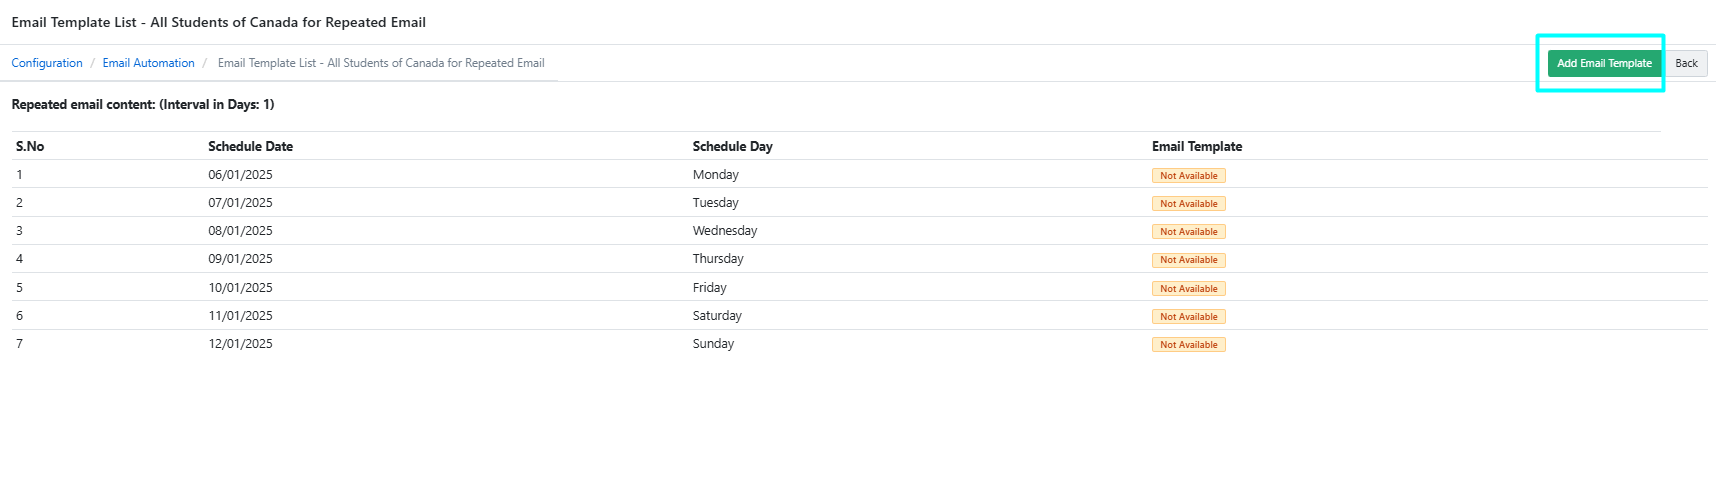
Task: Select the 12/01/2025 schedule date cell
Action: (x=240, y=344)
